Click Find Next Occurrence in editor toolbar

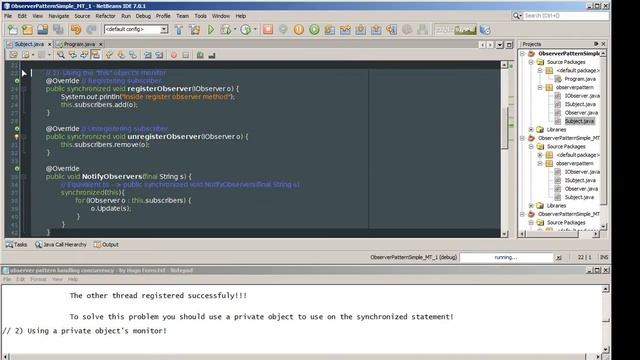pyautogui.click(x=84, y=55)
